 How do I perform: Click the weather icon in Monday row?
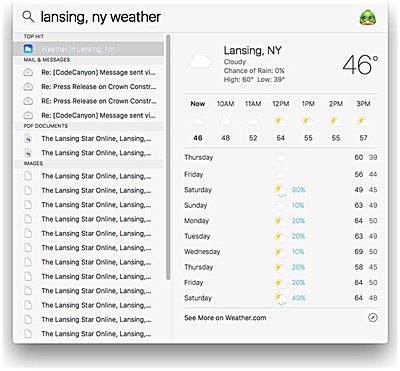pyautogui.click(x=281, y=221)
